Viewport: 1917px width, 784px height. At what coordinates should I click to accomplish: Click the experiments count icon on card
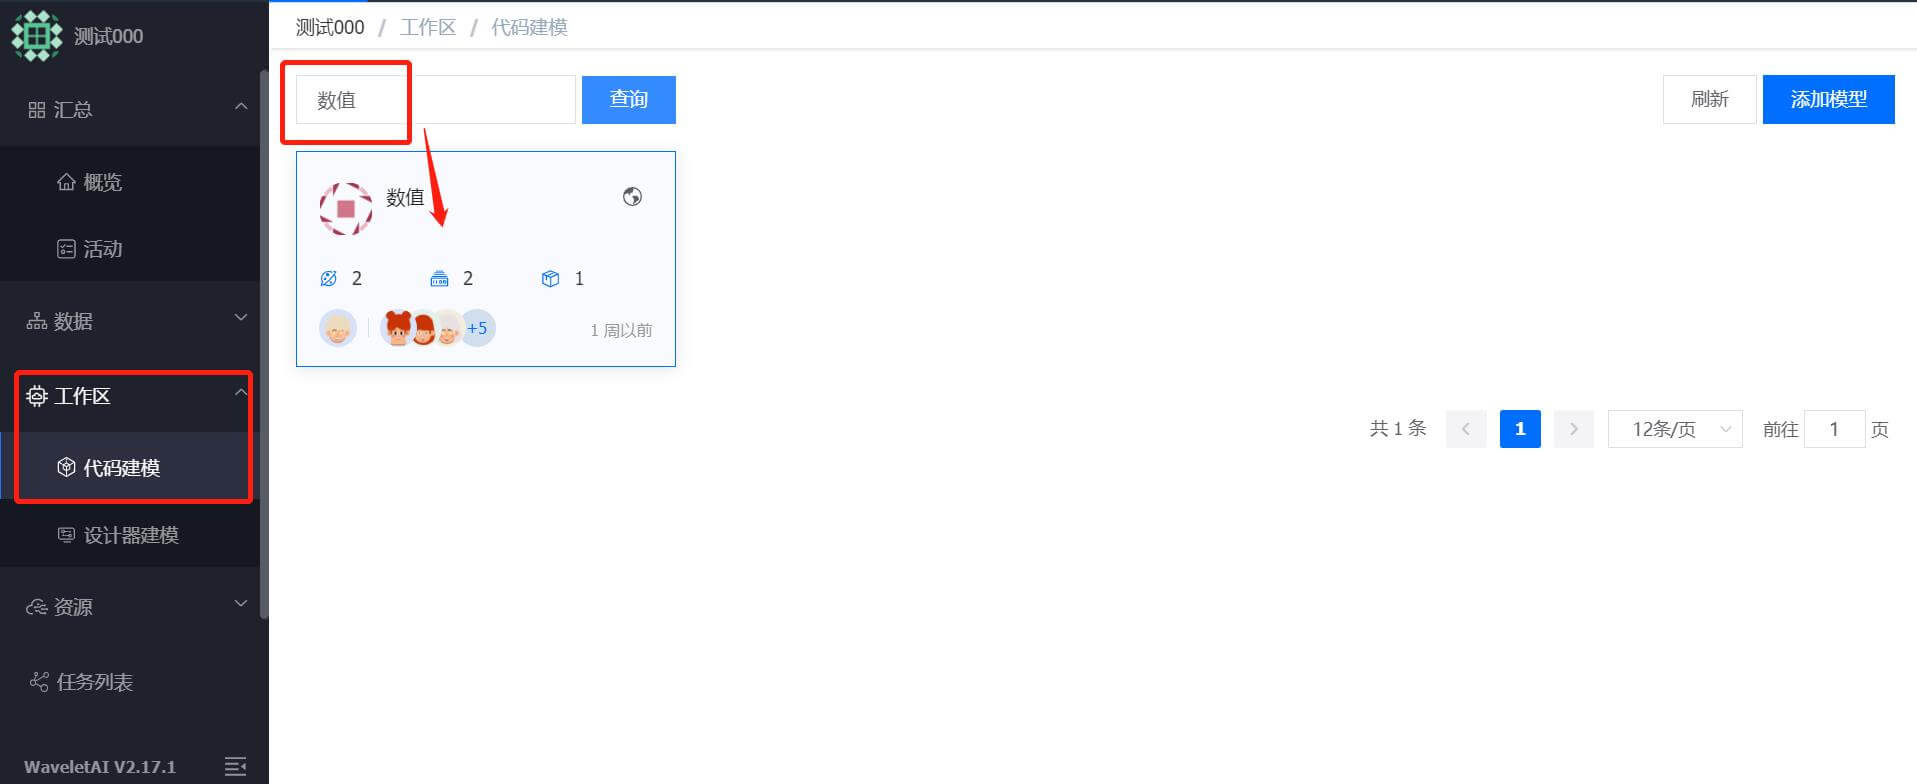(x=328, y=279)
